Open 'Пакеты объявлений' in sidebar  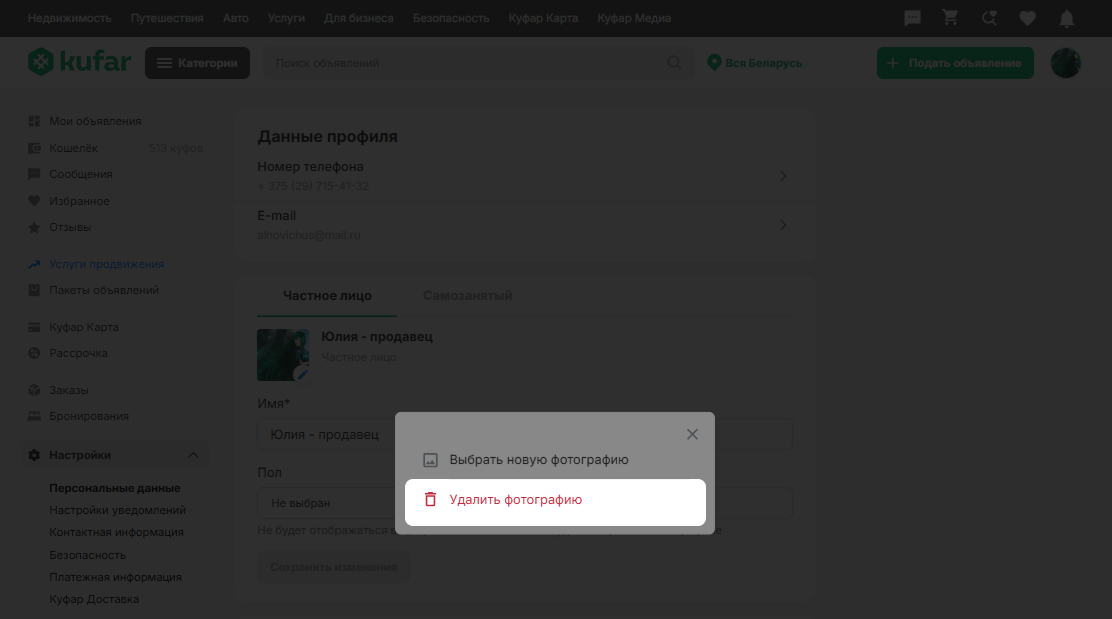click(x=104, y=290)
